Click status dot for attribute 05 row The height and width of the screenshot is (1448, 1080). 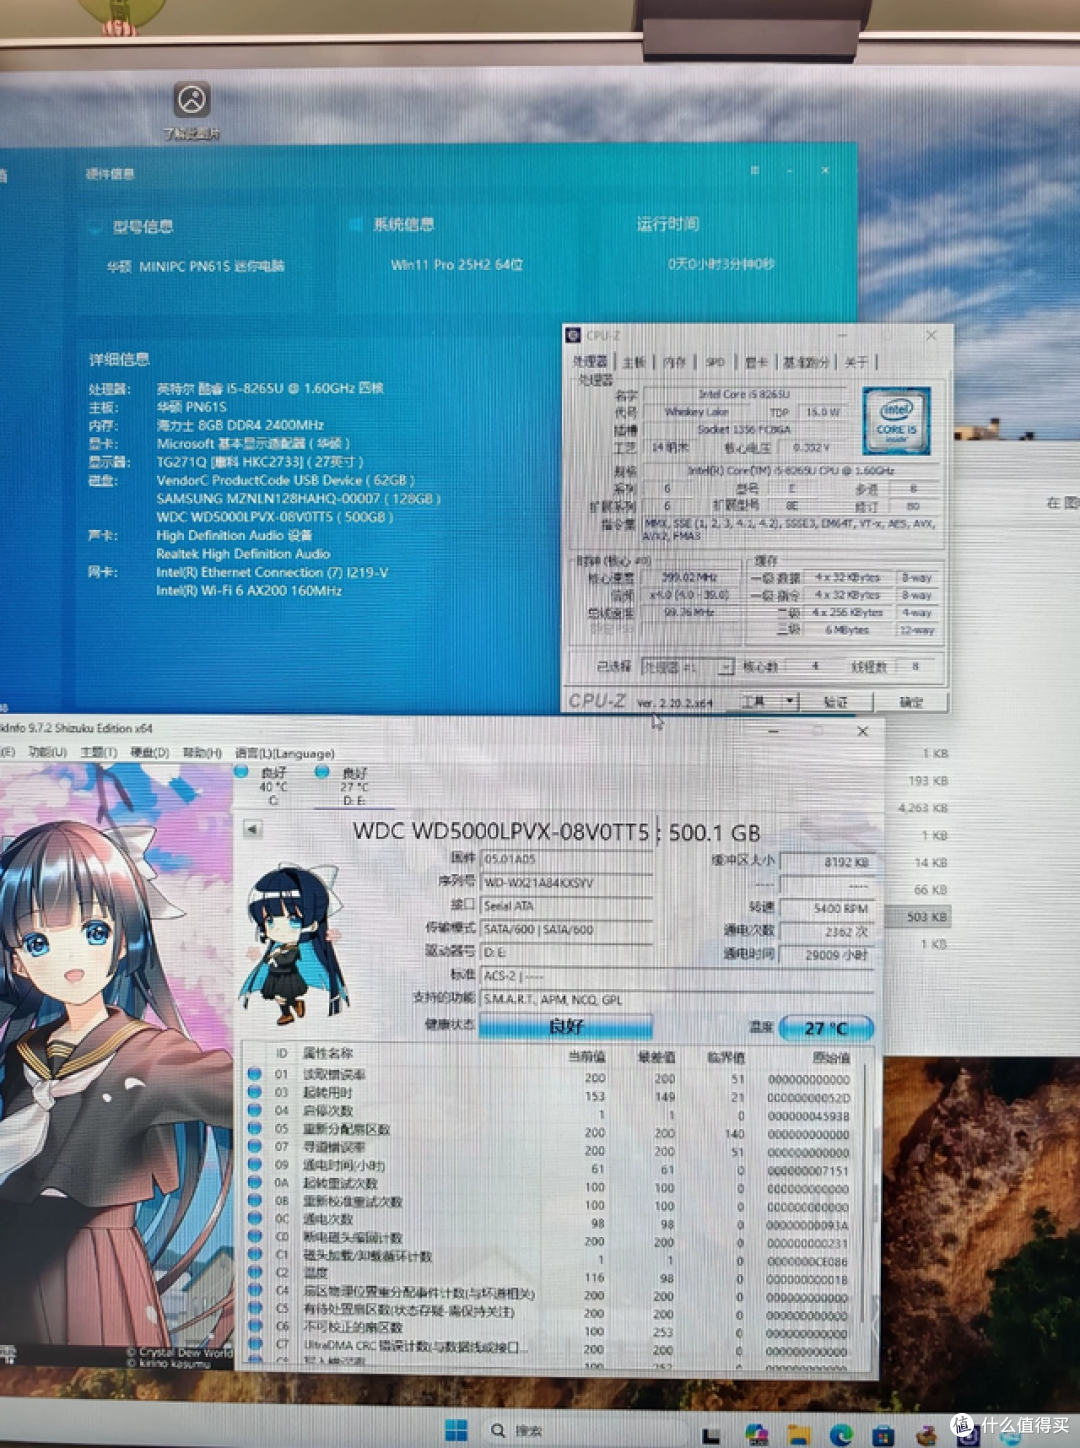[255, 1129]
